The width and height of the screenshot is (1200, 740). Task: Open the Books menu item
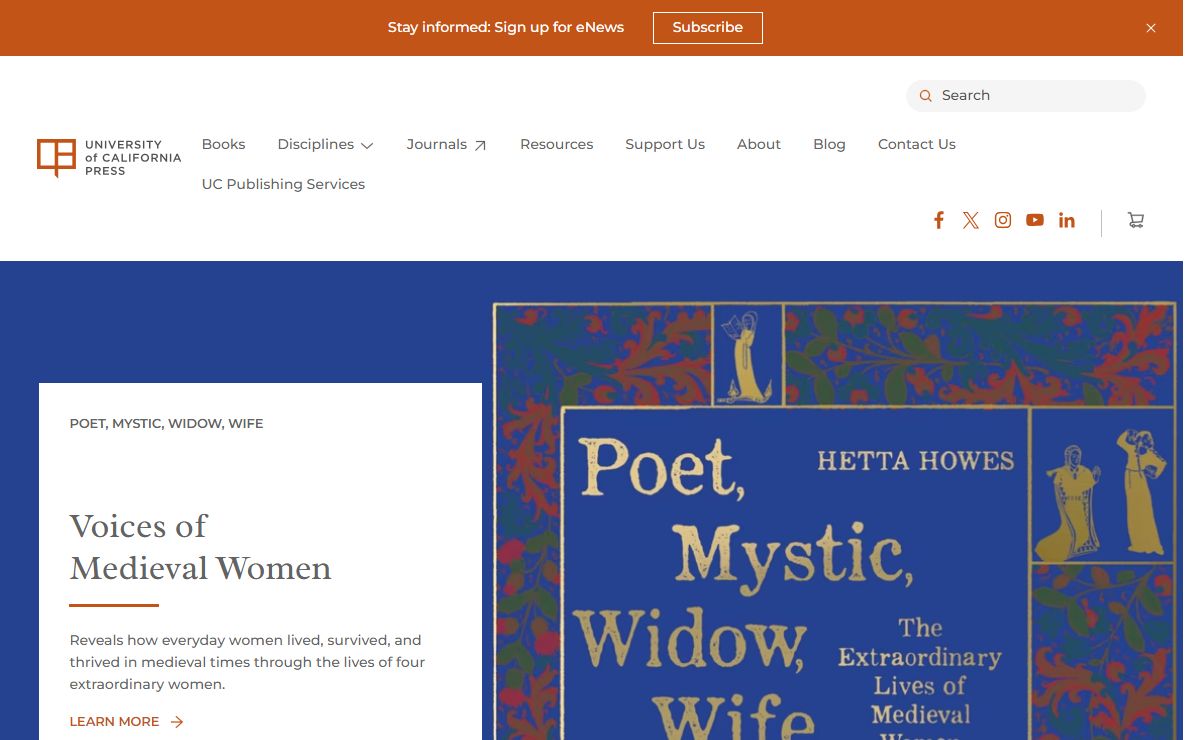(x=223, y=144)
